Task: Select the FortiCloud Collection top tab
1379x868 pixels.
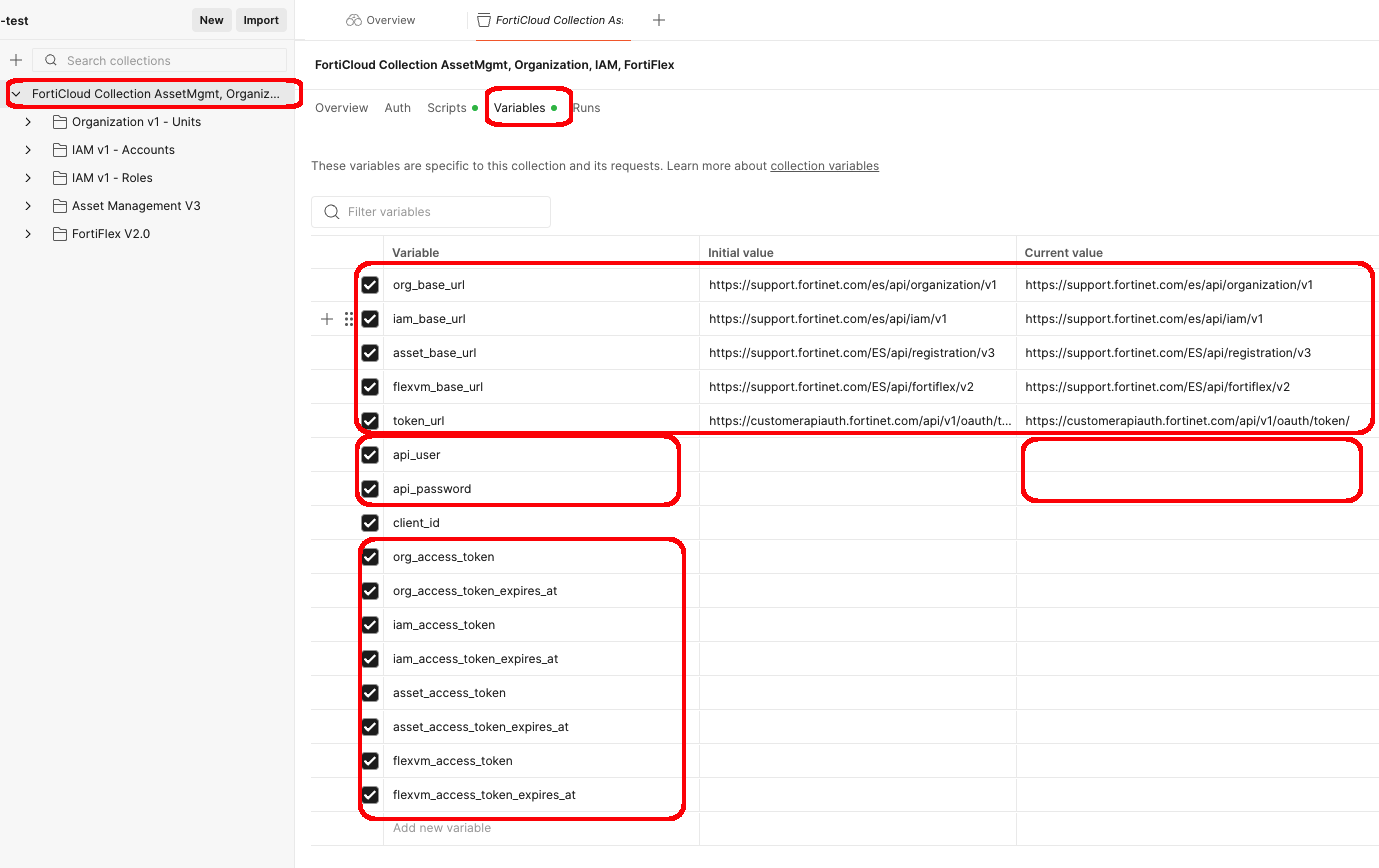Action: tap(553, 20)
